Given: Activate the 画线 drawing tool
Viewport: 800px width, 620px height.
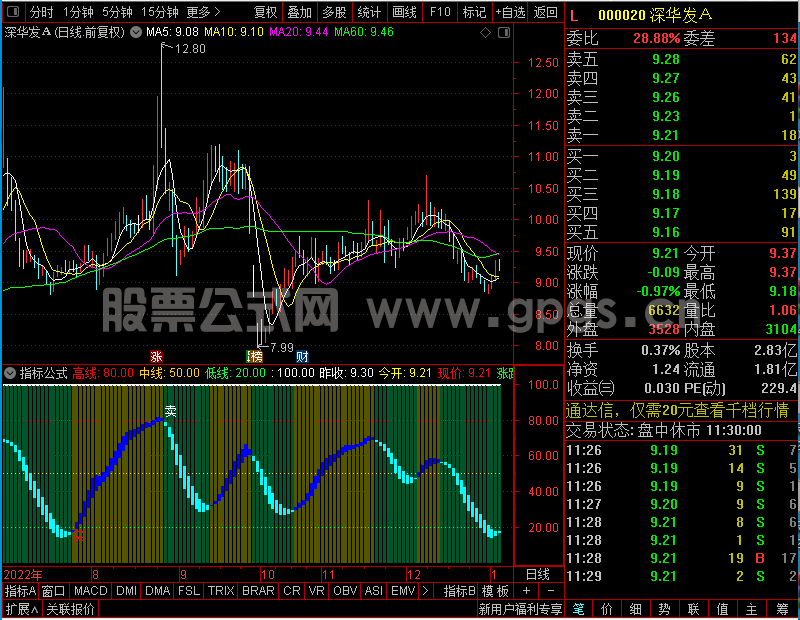Looking at the screenshot, I should coord(404,12).
